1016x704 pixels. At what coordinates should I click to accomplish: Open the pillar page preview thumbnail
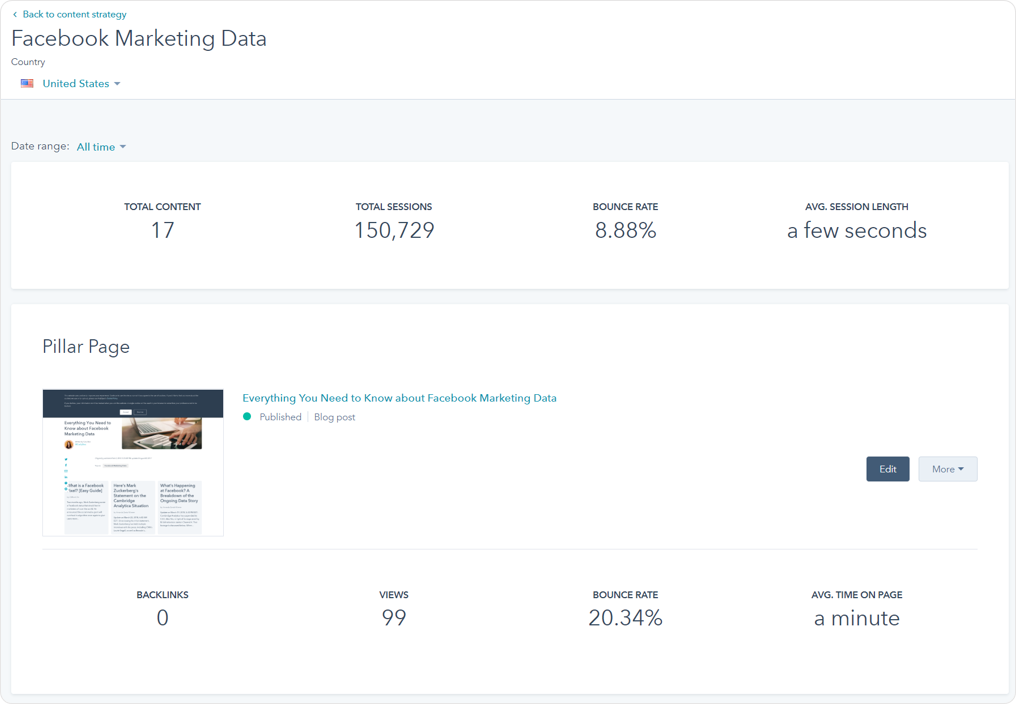coord(133,462)
